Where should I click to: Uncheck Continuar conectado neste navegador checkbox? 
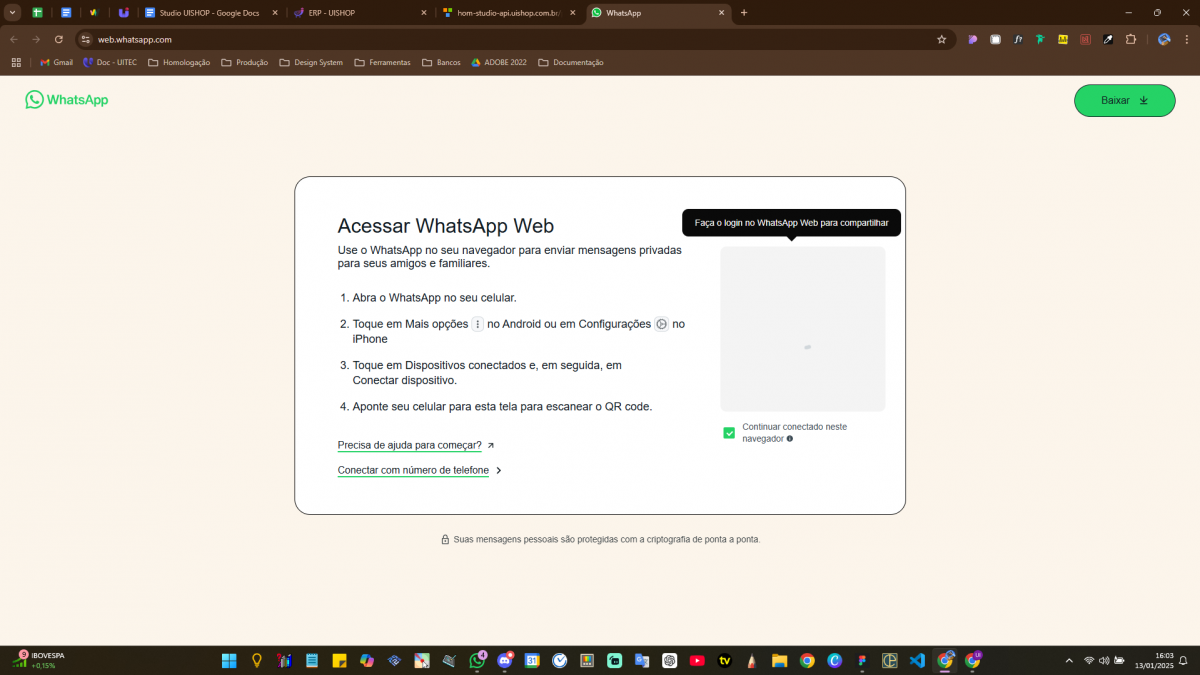tap(729, 433)
